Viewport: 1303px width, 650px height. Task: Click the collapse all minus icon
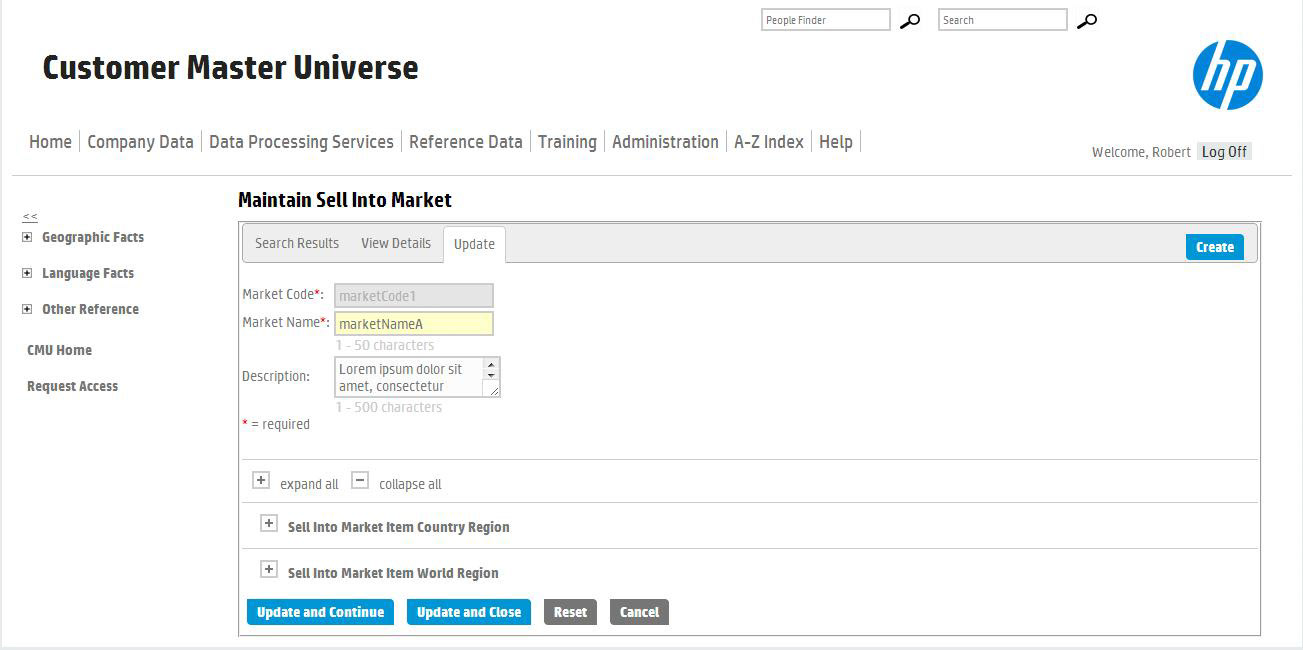pos(360,480)
